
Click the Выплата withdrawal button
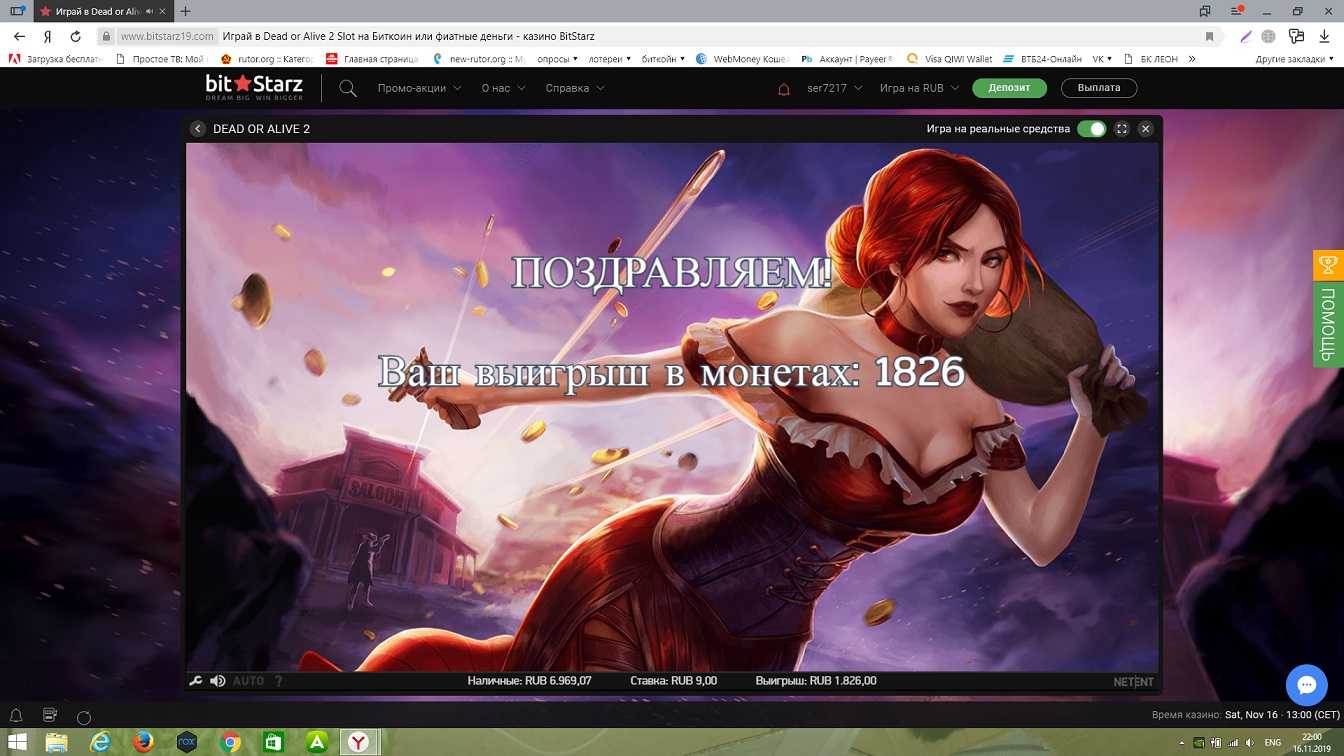tap(1098, 88)
